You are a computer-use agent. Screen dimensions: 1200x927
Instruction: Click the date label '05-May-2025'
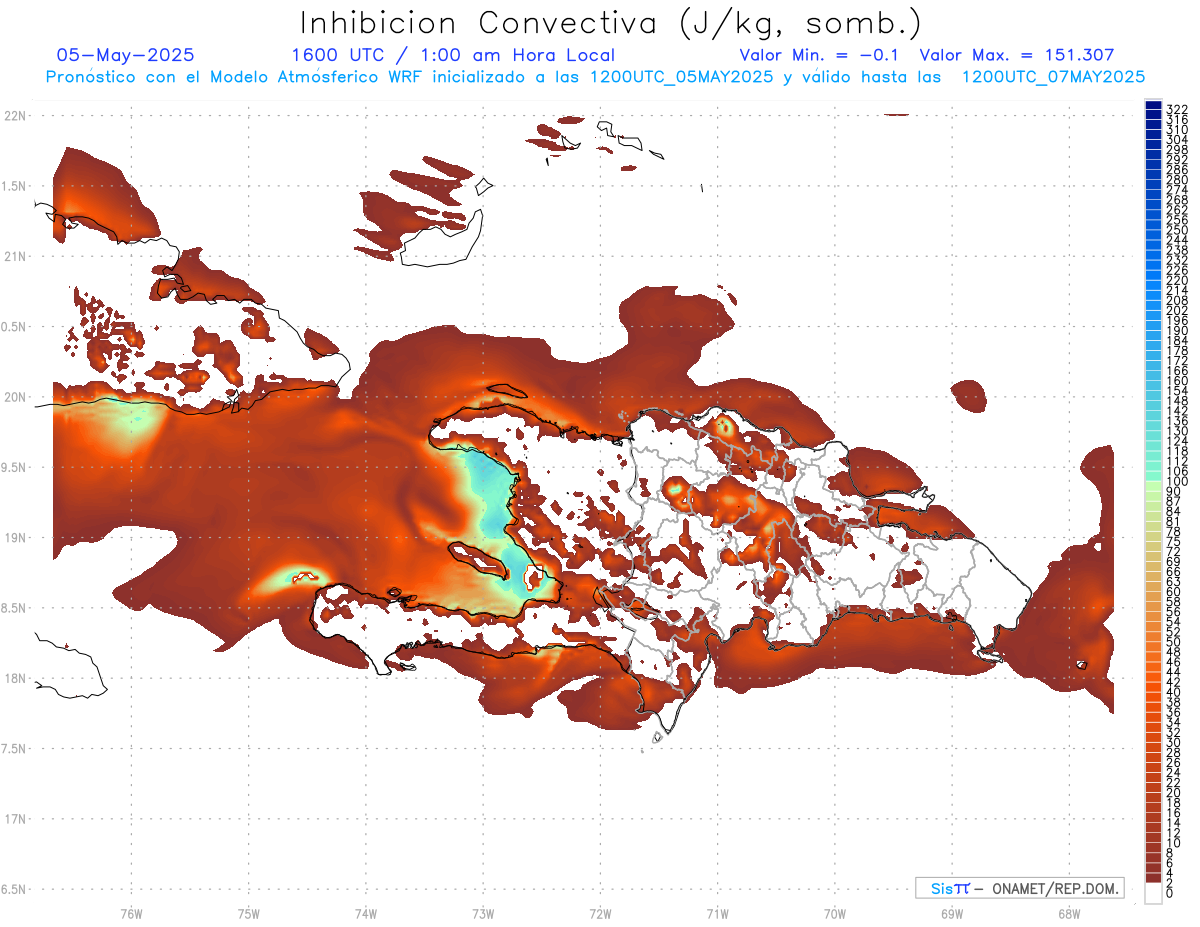pos(125,55)
